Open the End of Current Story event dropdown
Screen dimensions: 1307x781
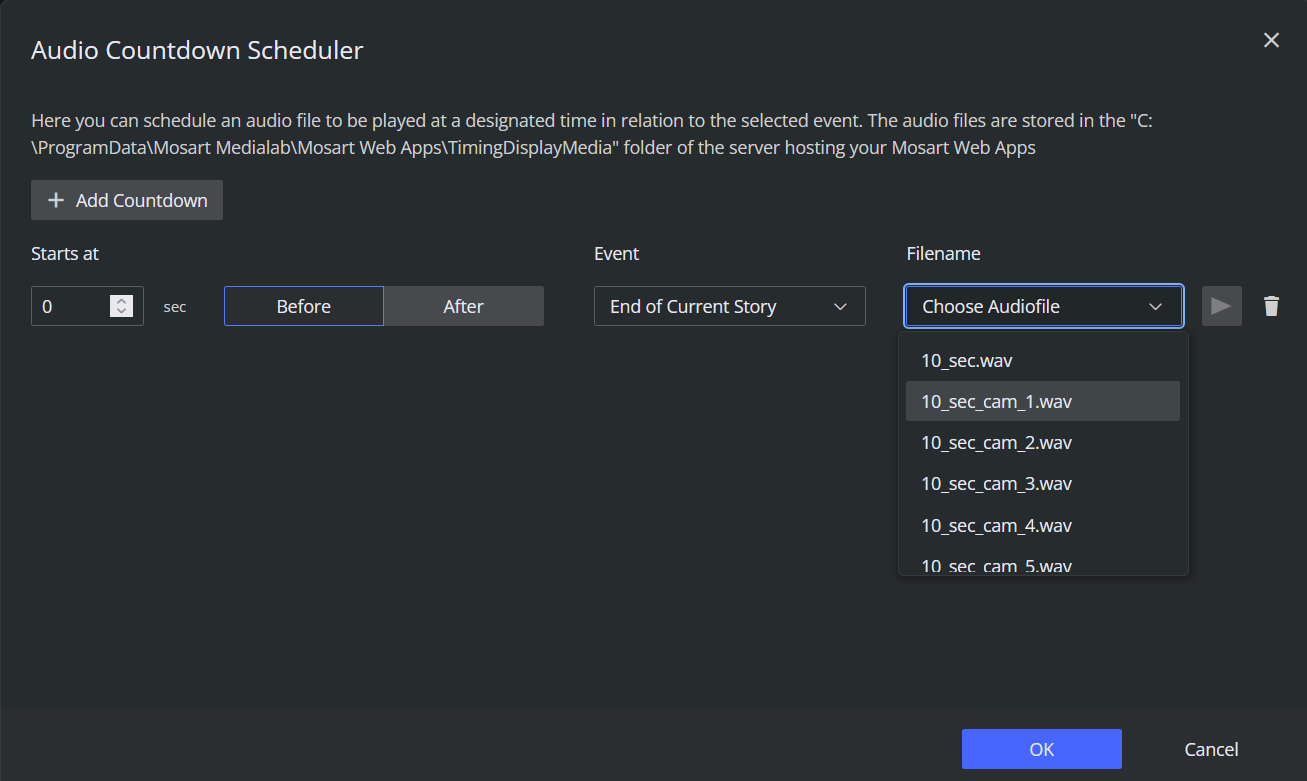coord(729,306)
